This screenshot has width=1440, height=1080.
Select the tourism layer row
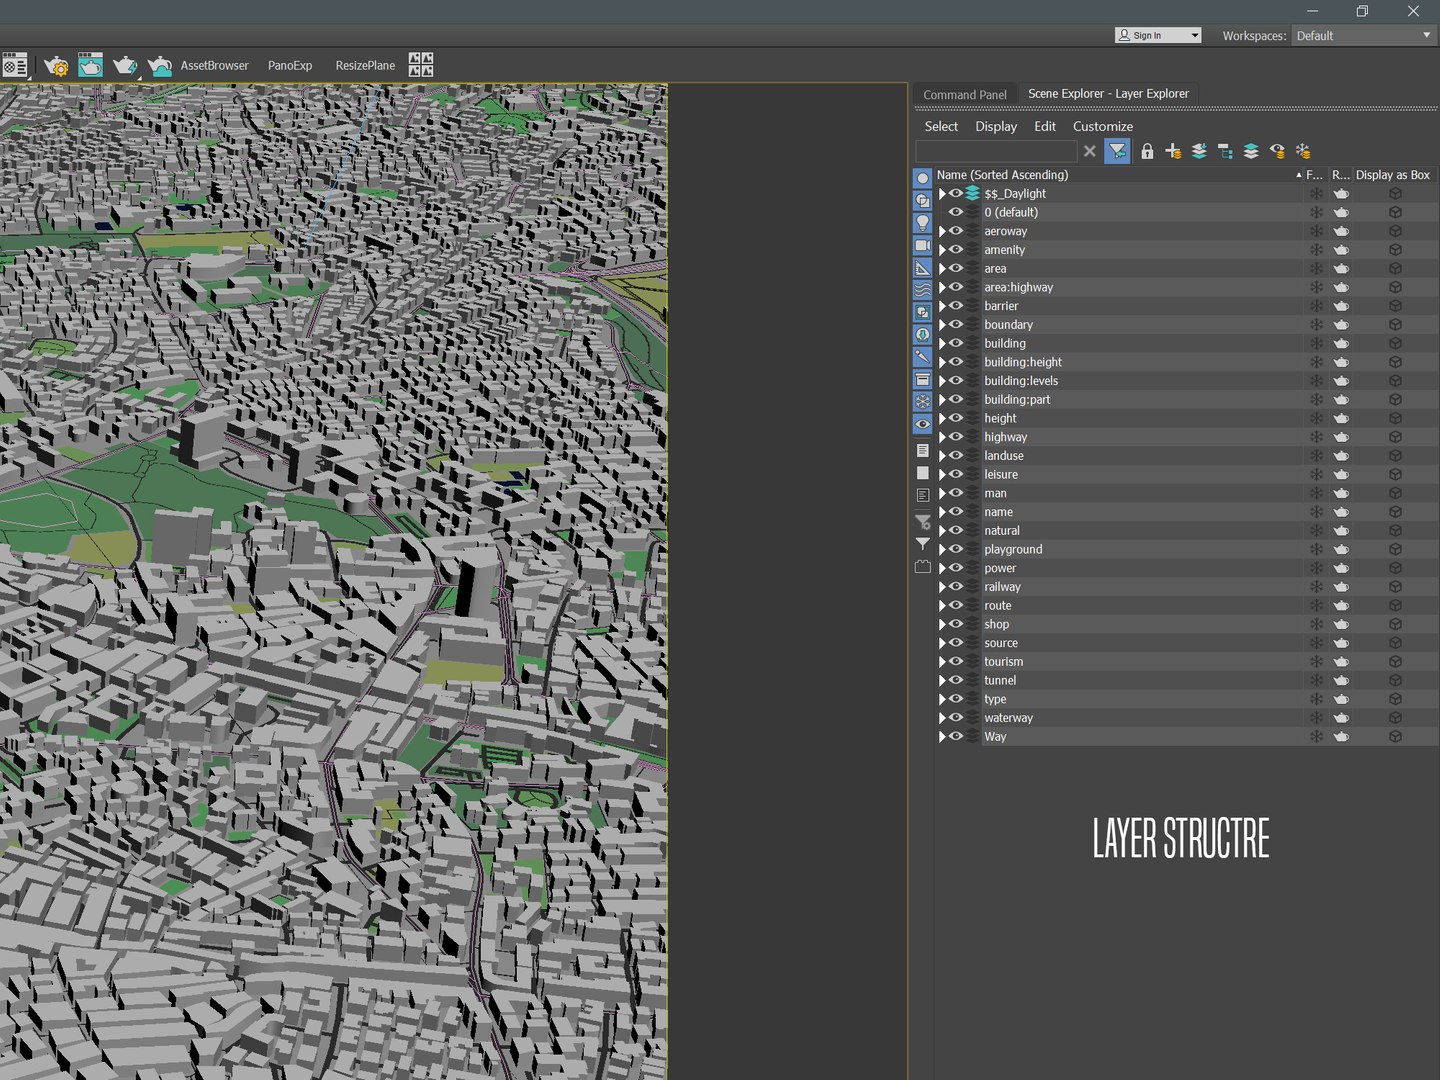(x=1186, y=662)
